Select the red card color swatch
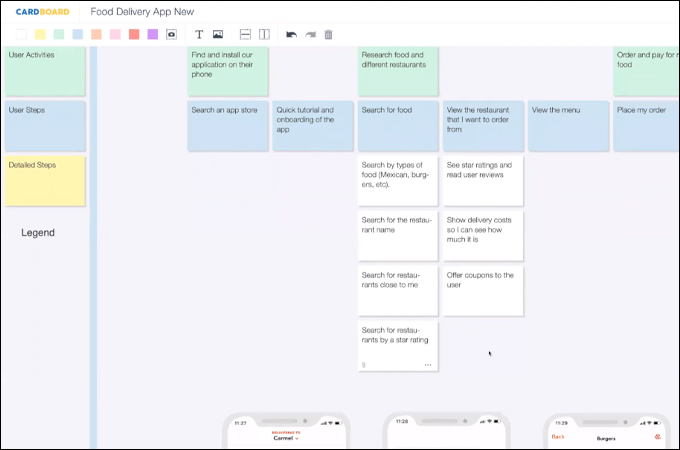This screenshot has width=680, height=450. [x=134, y=34]
